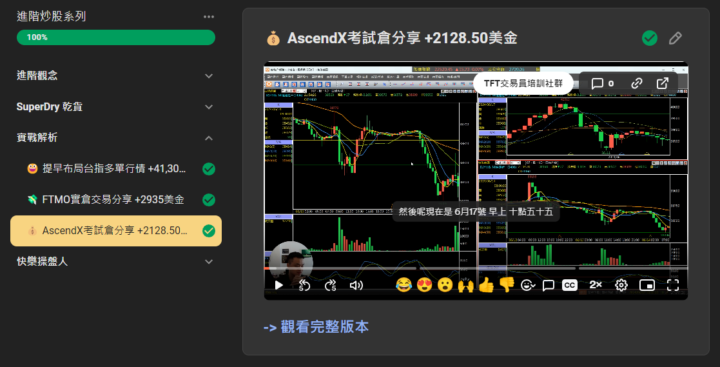Image resolution: width=720 pixels, height=367 pixels.
Task: Mute the video volume
Action: point(356,285)
